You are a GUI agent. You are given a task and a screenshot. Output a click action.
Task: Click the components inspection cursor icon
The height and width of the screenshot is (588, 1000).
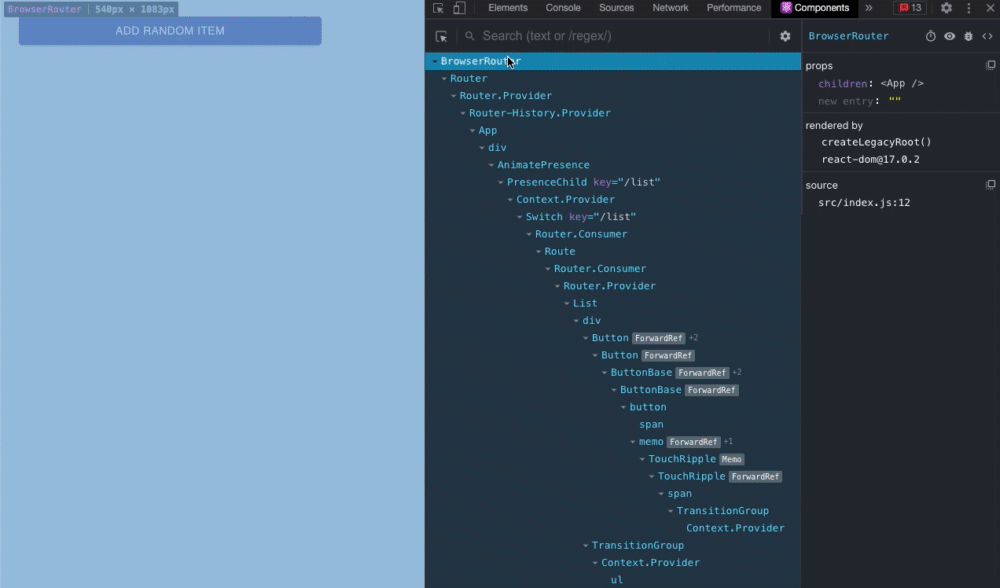(441, 35)
